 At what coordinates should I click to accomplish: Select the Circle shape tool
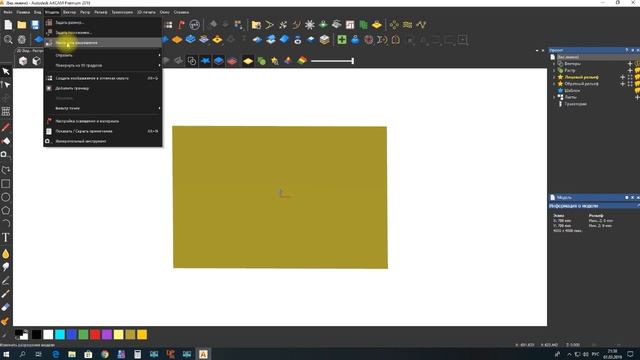6,197
